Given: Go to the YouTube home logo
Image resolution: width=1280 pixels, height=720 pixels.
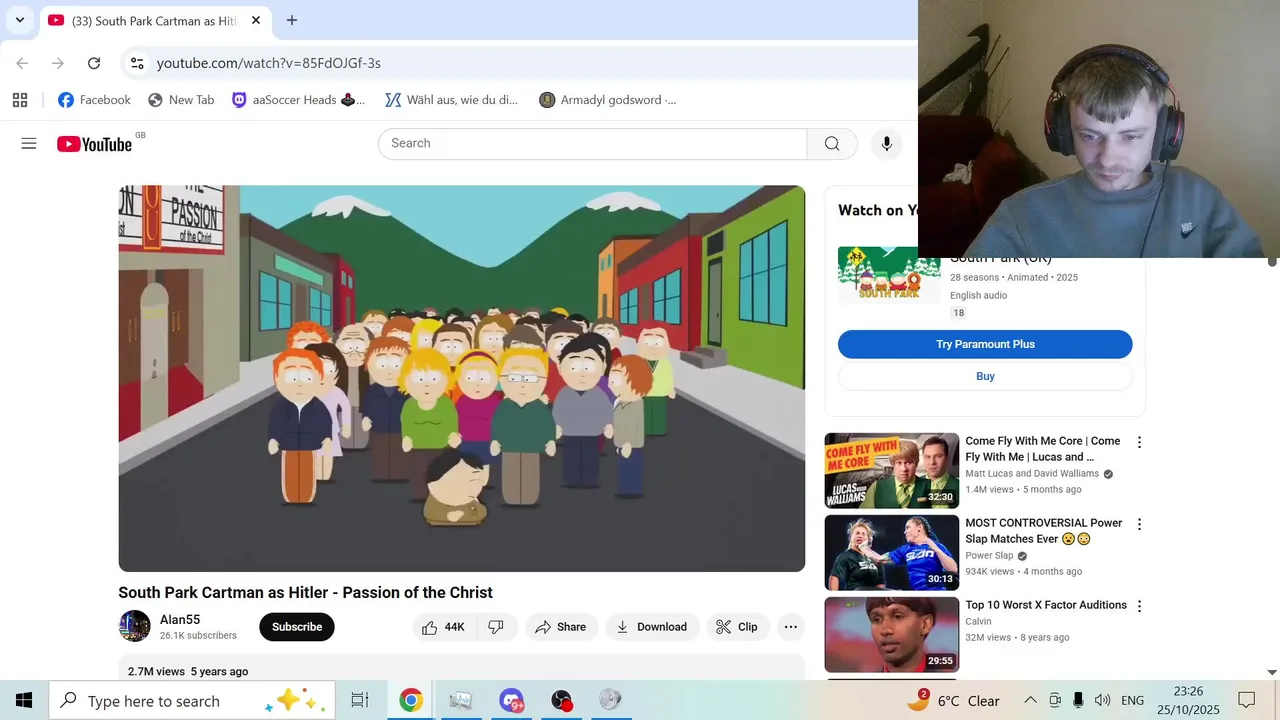Looking at the screenshot, I should tap(94, 144).
